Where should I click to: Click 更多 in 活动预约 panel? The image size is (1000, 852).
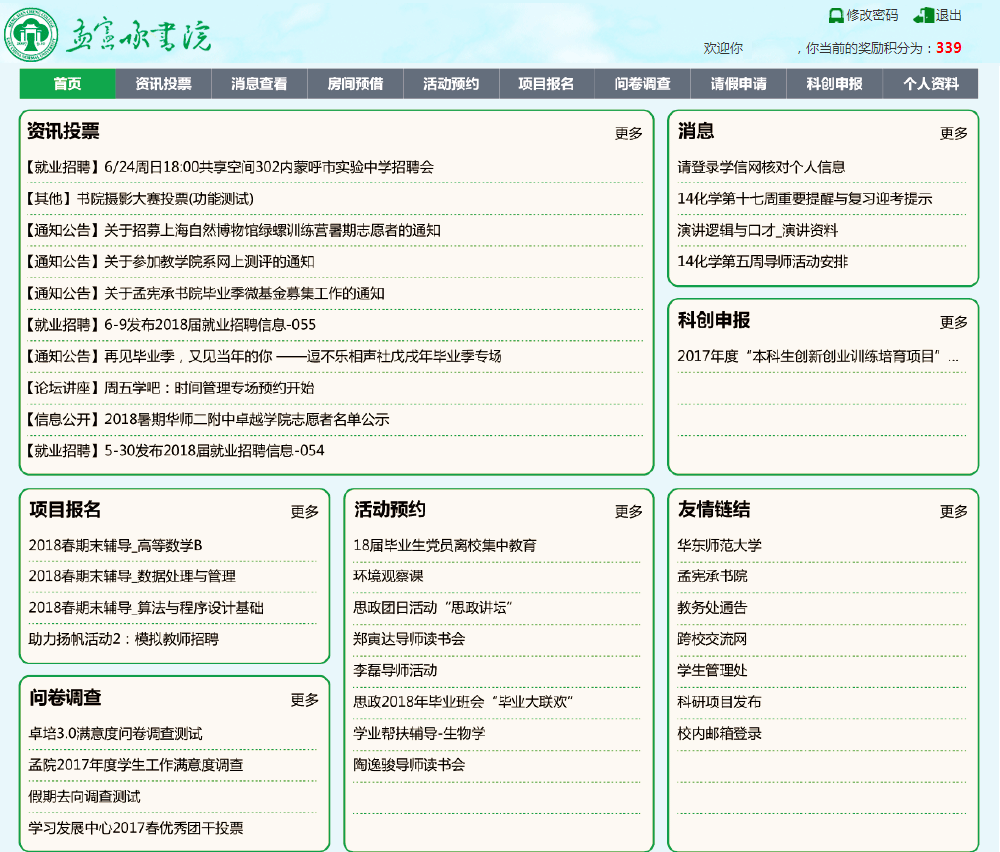(x=628, y=511)
